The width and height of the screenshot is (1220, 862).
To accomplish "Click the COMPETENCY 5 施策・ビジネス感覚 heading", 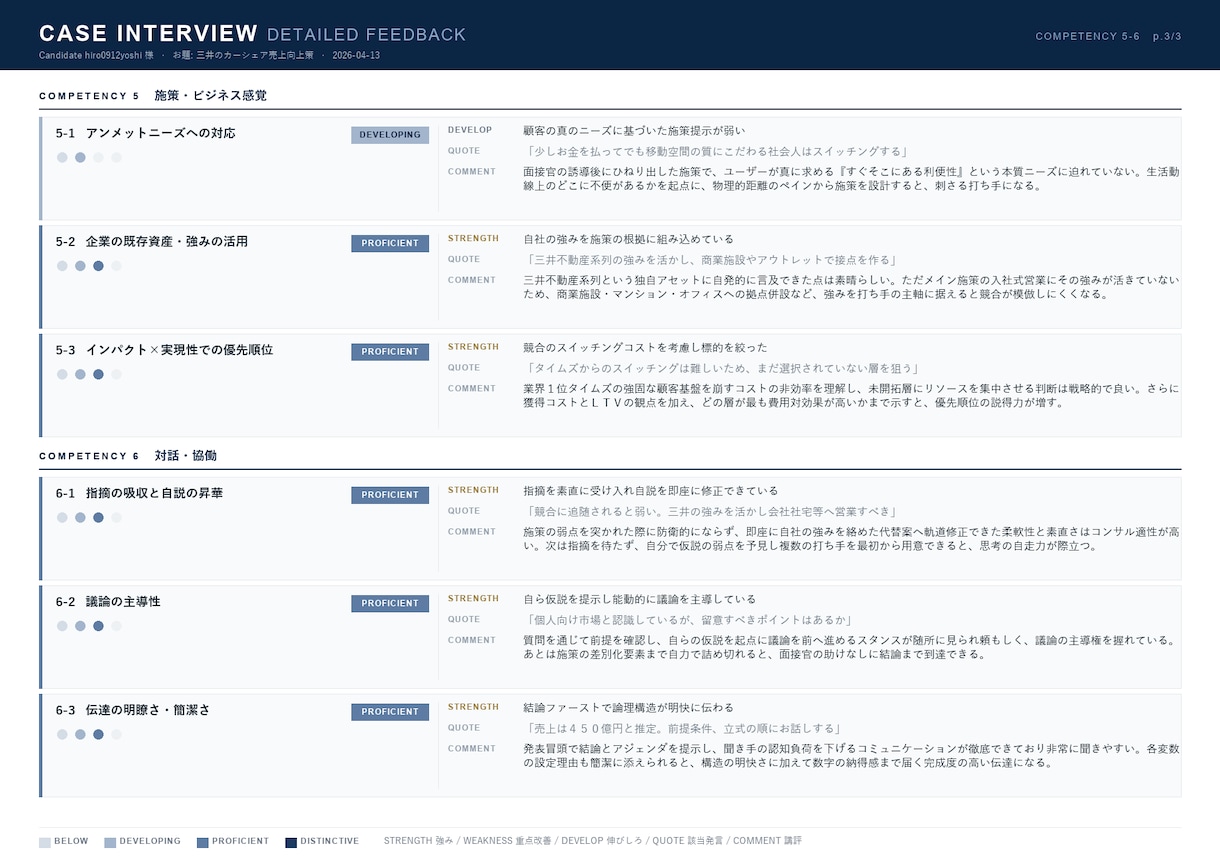I will (x=153, y=96).
